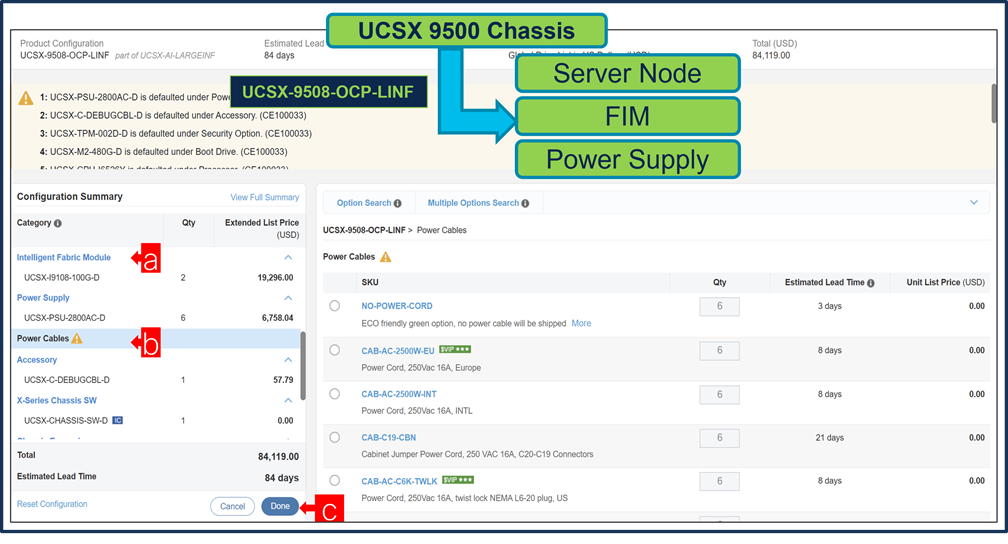Click the Option Search info icon
The image size is (1008, 544).
[x=397, y=203]
